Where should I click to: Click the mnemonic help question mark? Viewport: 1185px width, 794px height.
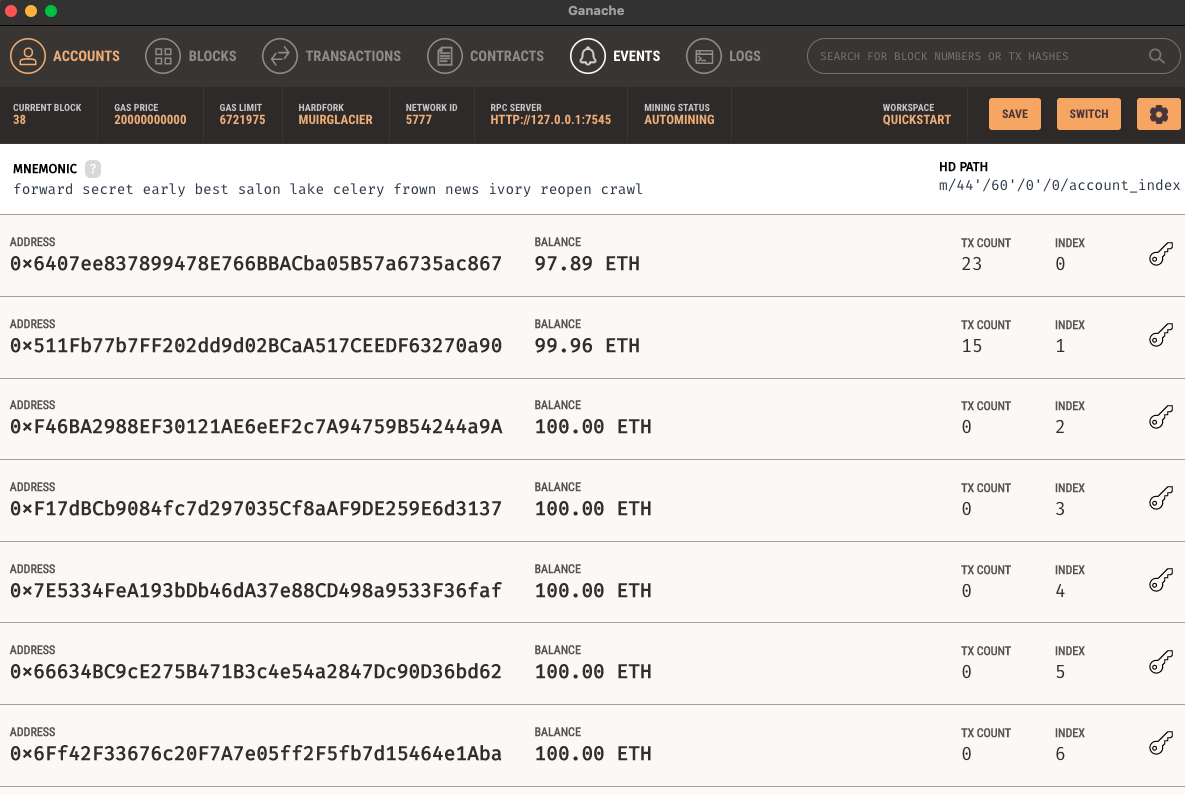(x=93, y=168)
